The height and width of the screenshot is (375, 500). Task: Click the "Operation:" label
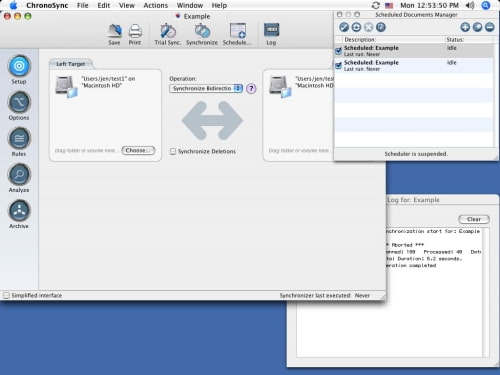[183, 79]
